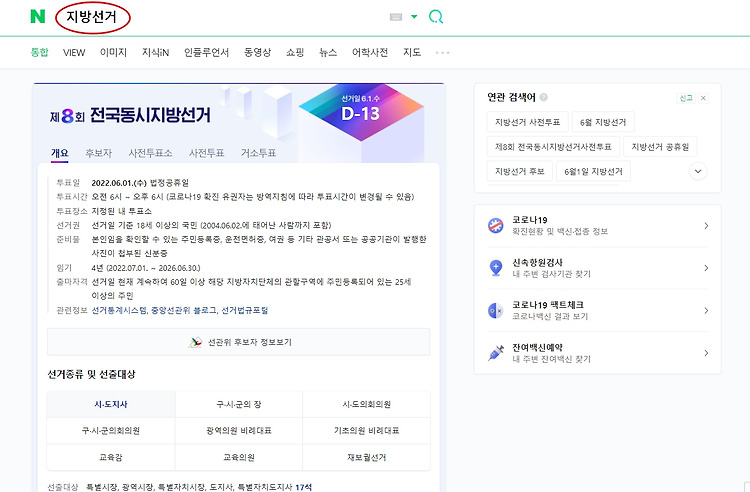Viewport: 750px width, 492px height.
Task: Show more search categories (three dots)
Action: pyautogui.click(x=442, y=53)
